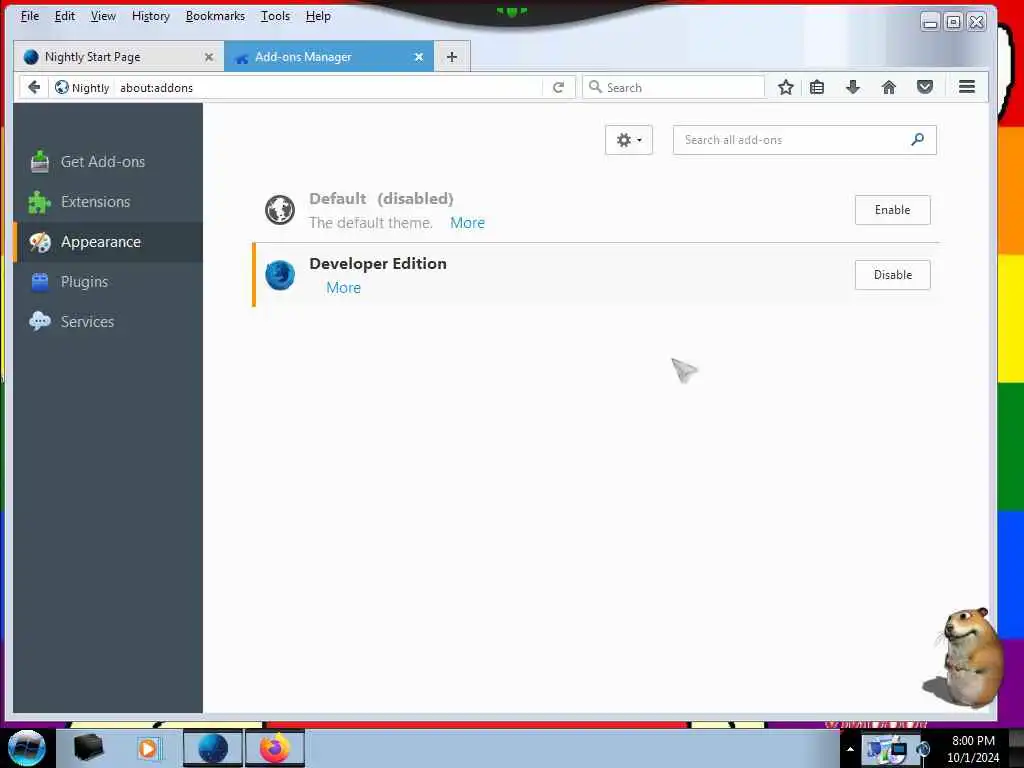Focus the toolbar Search box
Screen dimensions: 1024x768
(673, 87)
